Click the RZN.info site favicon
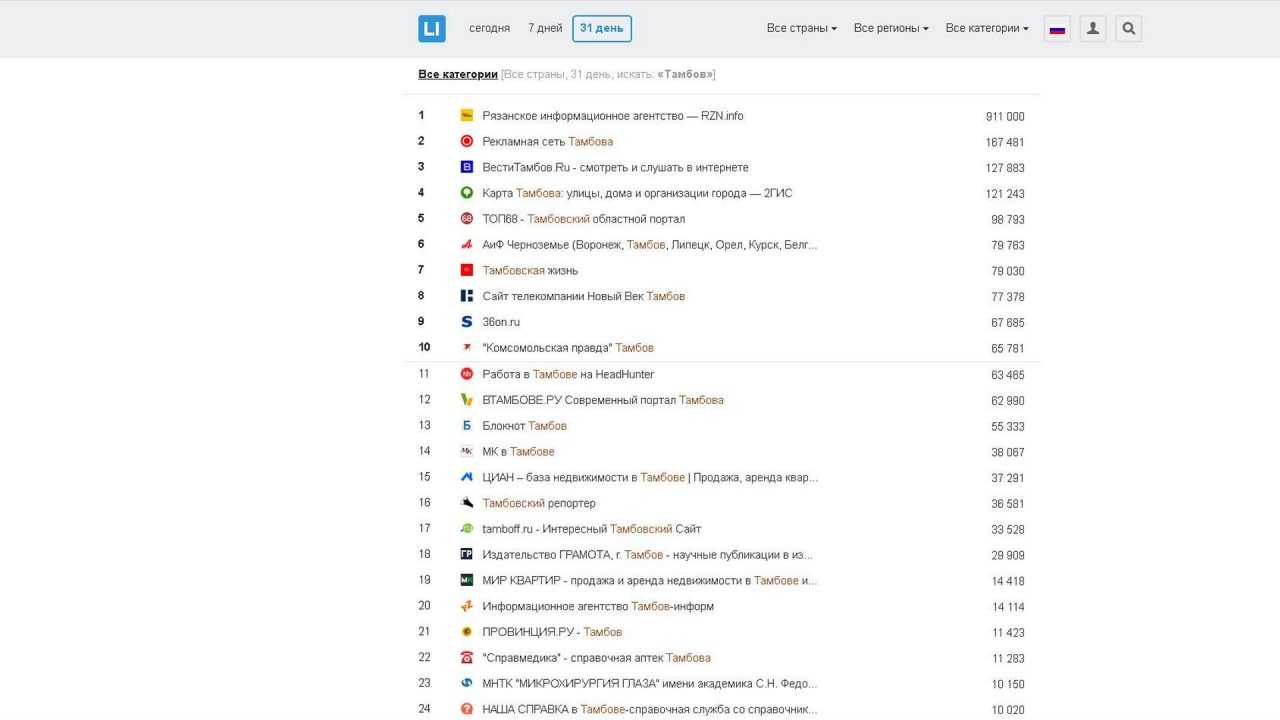This screenshot has height=720, width=1280. coord(466,116)
